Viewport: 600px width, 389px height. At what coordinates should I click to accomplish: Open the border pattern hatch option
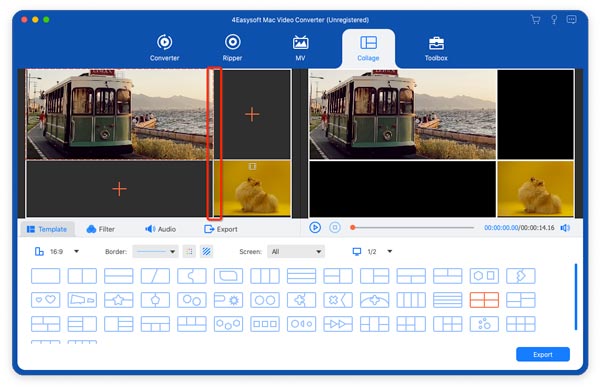coord(206,251)
